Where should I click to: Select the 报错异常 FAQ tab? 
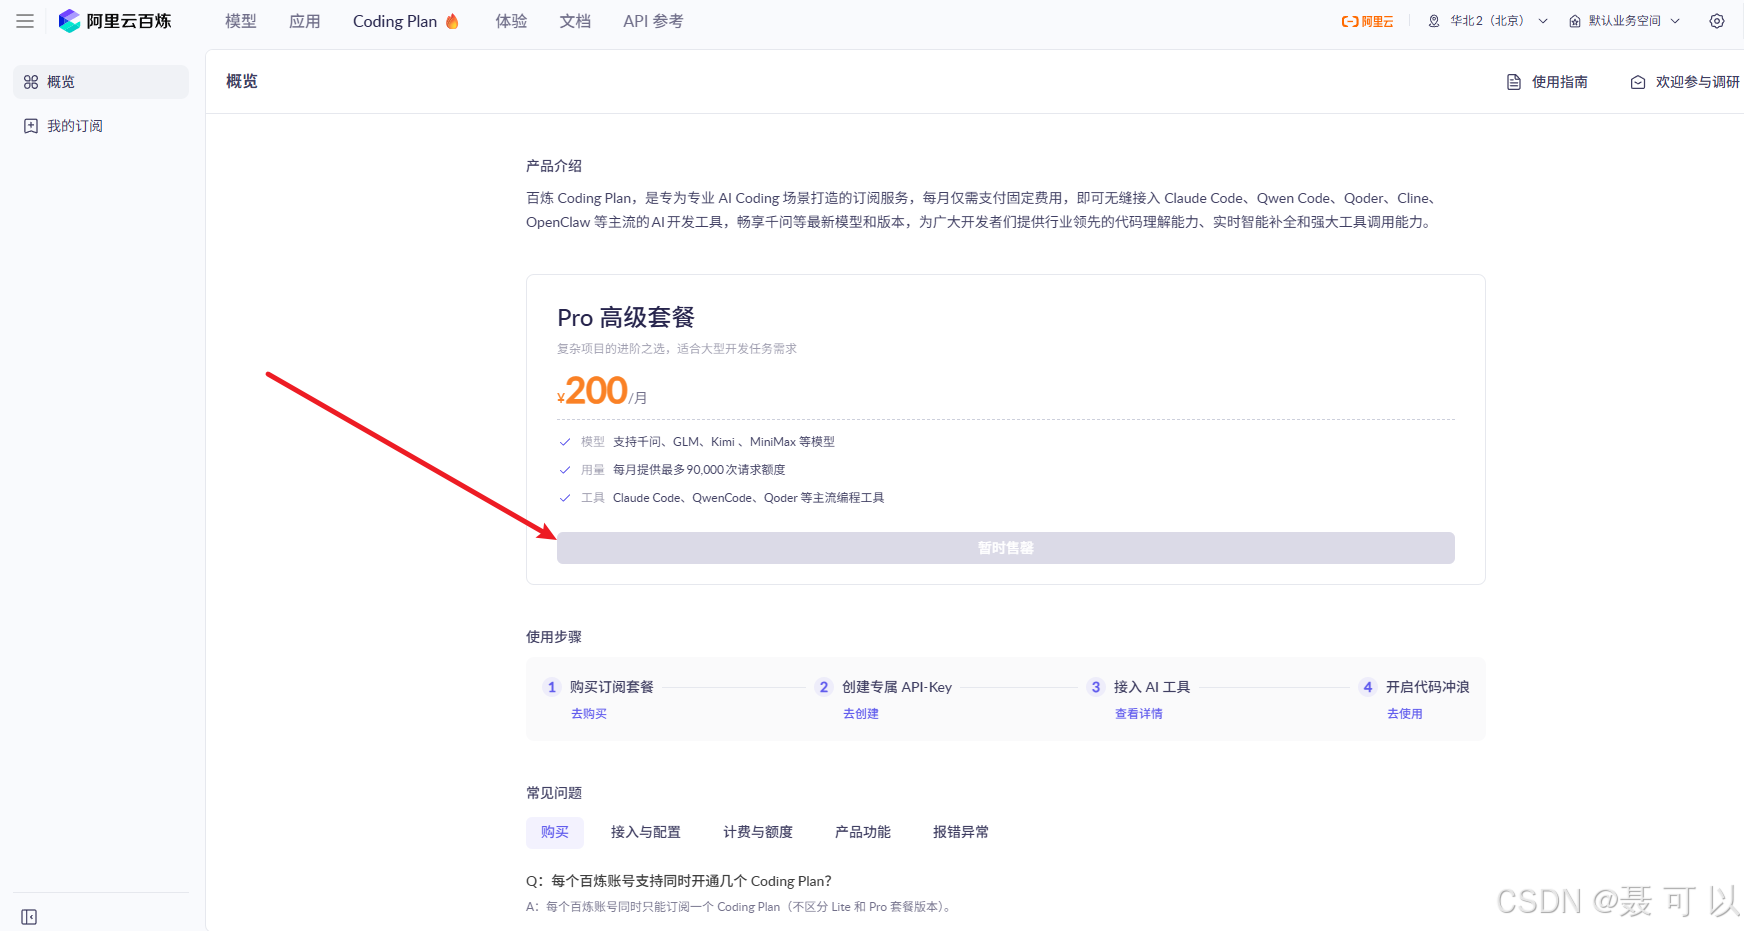[x=961, y=832]
